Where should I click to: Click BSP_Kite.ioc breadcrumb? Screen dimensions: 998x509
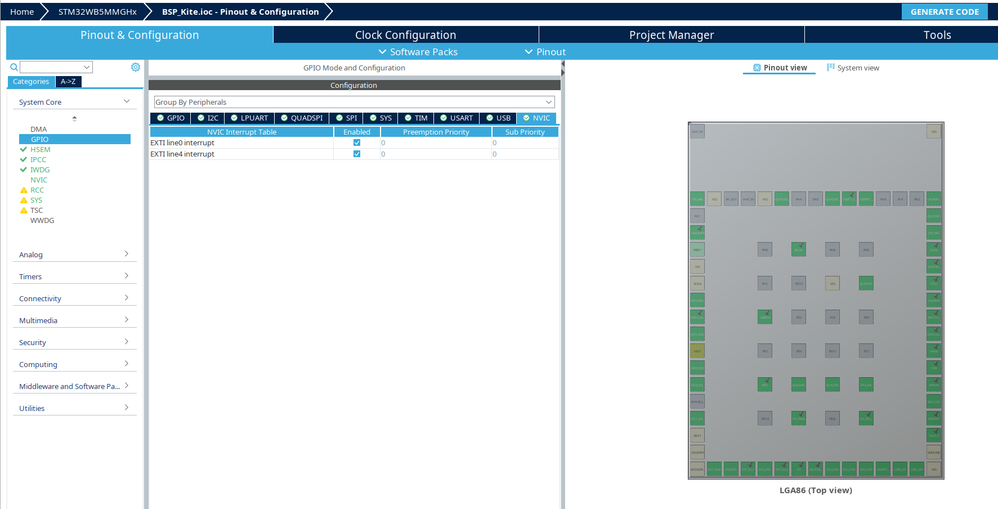[x=240, y=11]
